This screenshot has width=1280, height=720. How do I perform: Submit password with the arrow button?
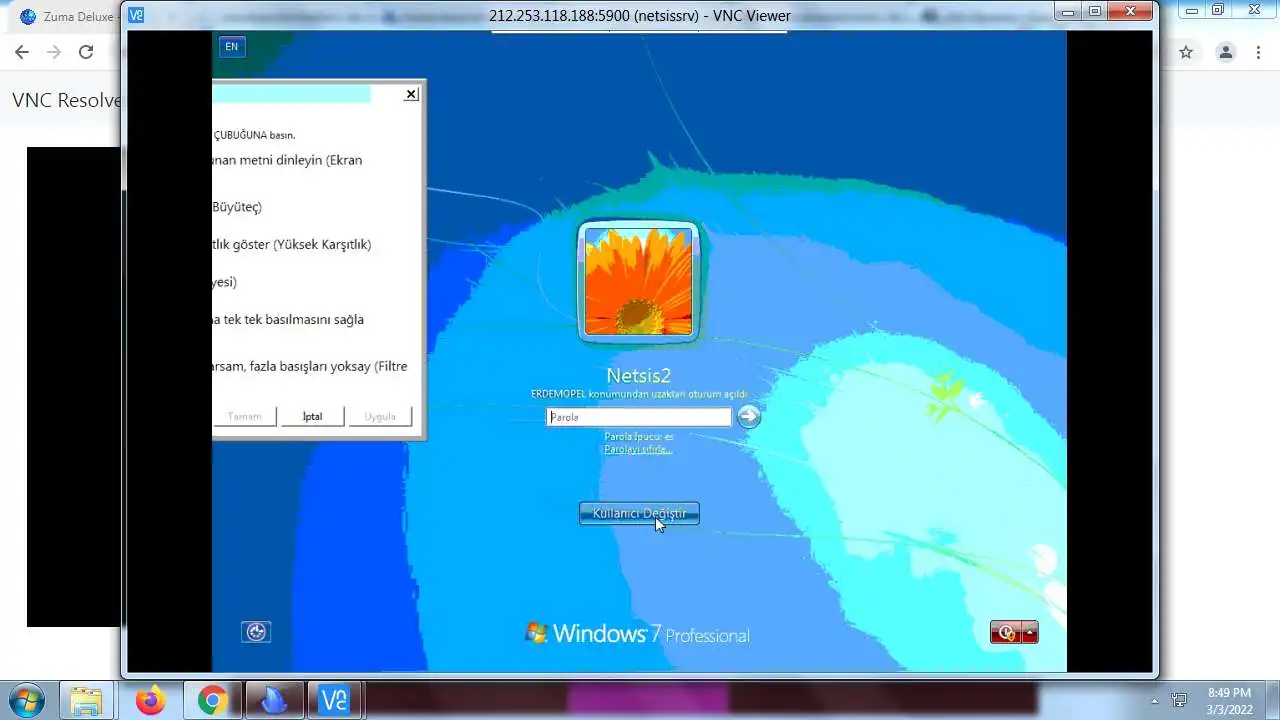click(748, 417)
